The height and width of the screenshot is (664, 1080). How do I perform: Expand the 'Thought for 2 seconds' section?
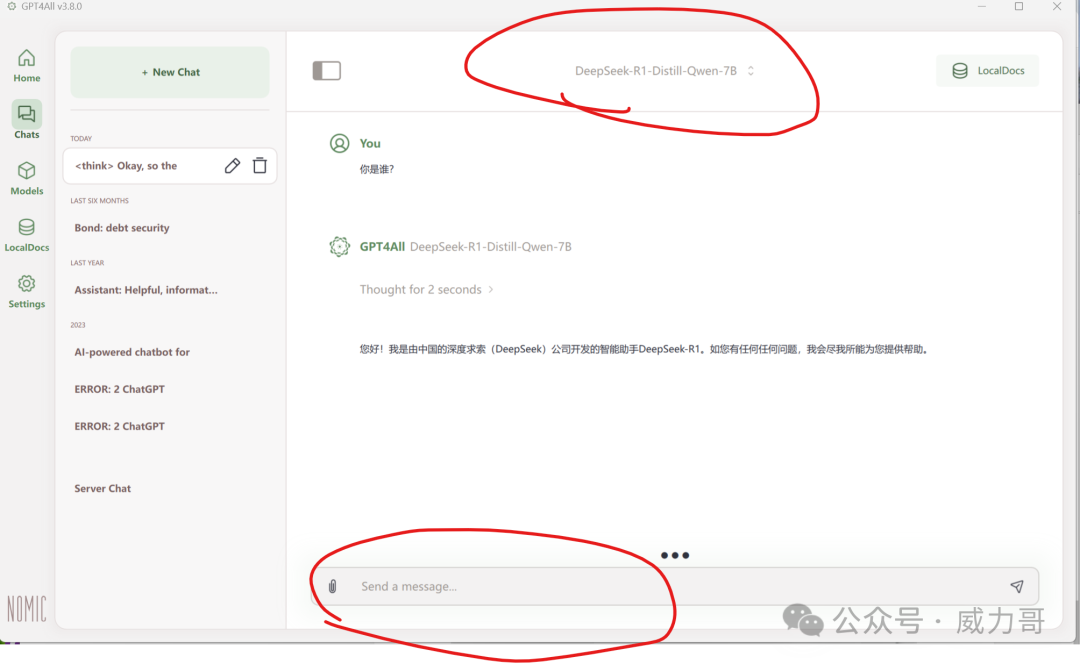[x=426, y=289]
